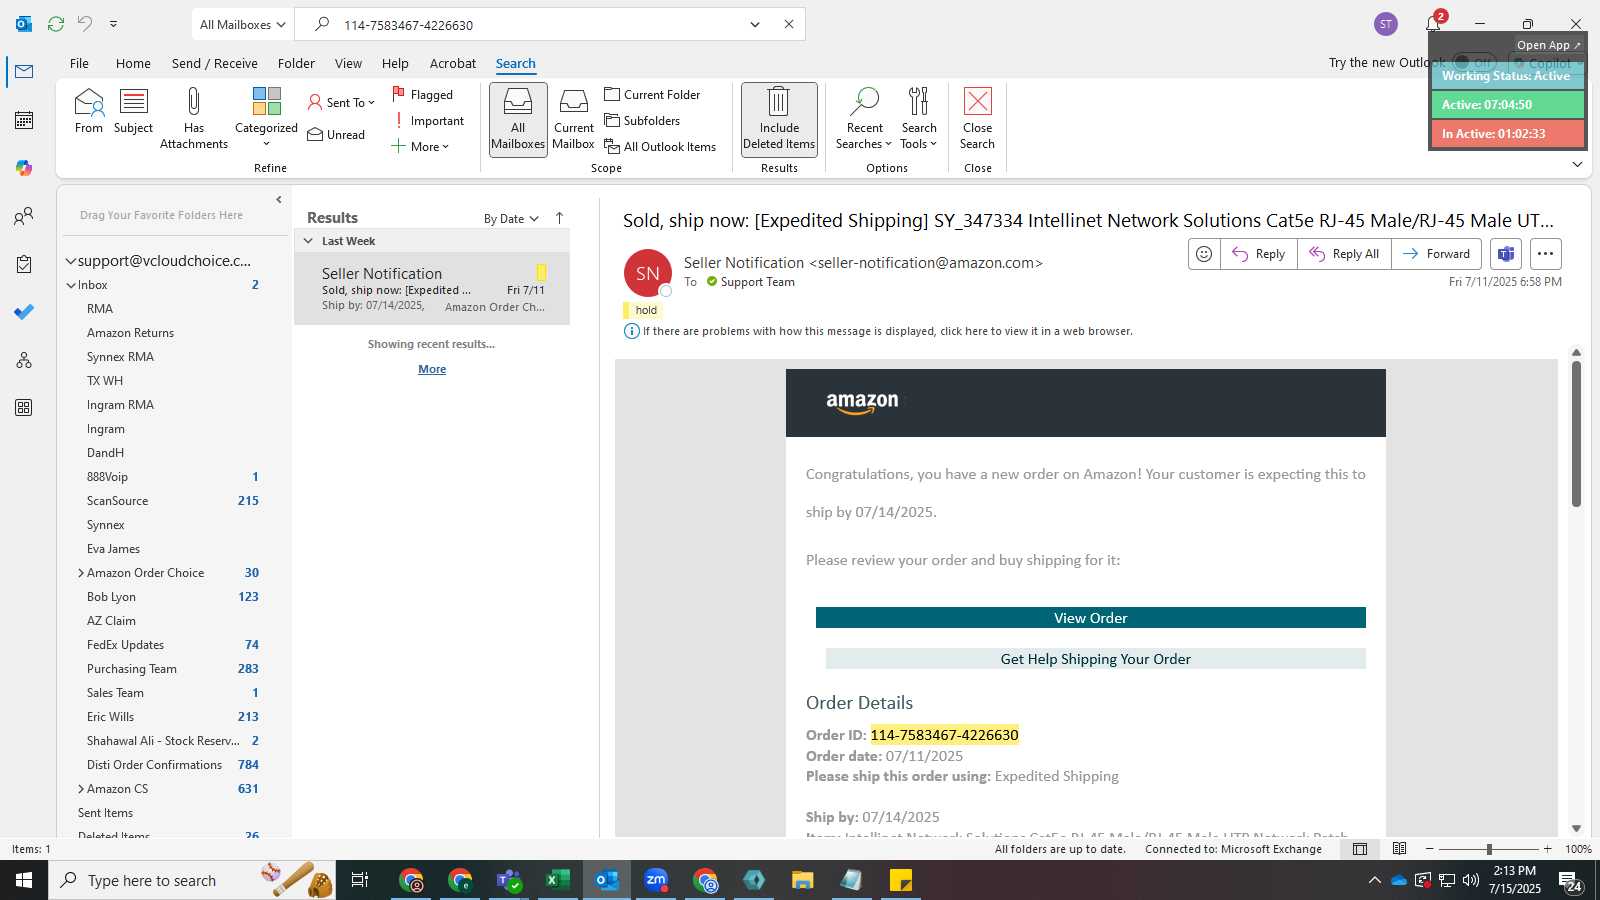Open the All Mailboxes scope dropdown
This screenshot has width=1600, height=900.
(241, 24)
